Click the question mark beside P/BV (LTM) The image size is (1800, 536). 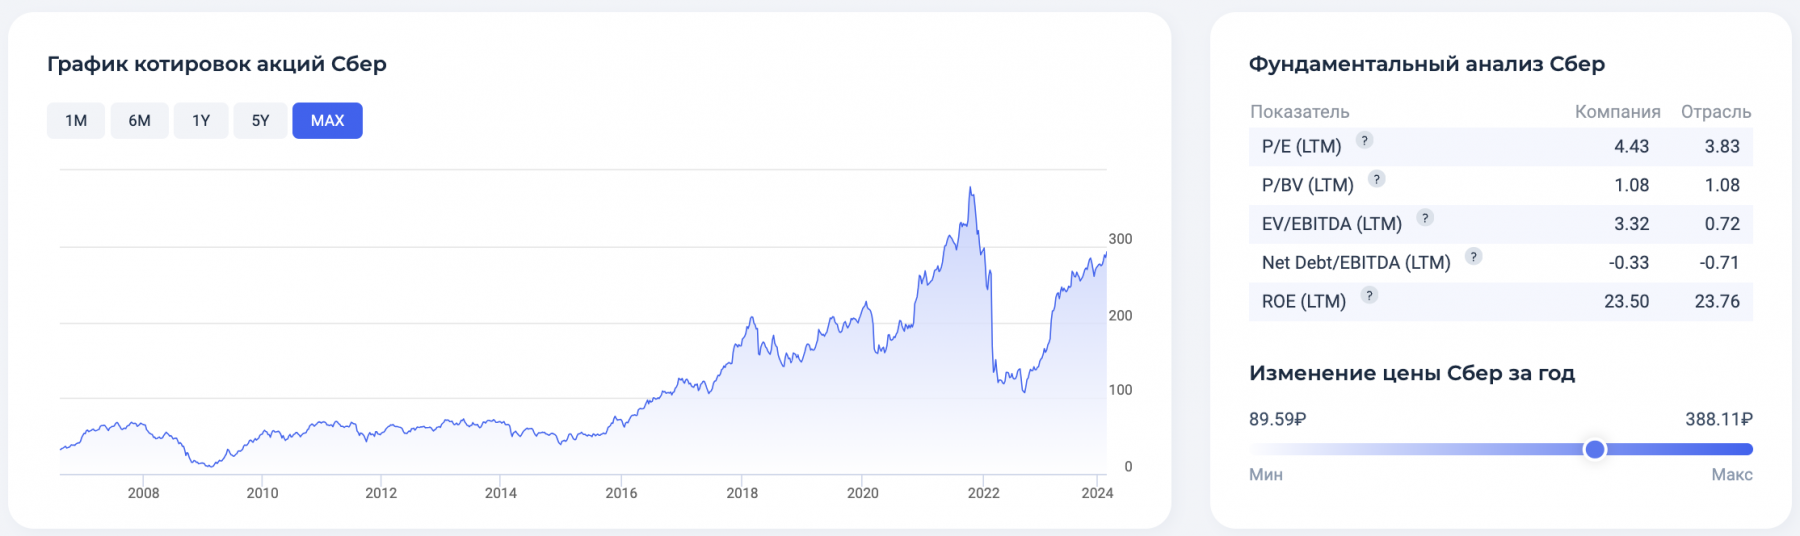coord(1376,179)
